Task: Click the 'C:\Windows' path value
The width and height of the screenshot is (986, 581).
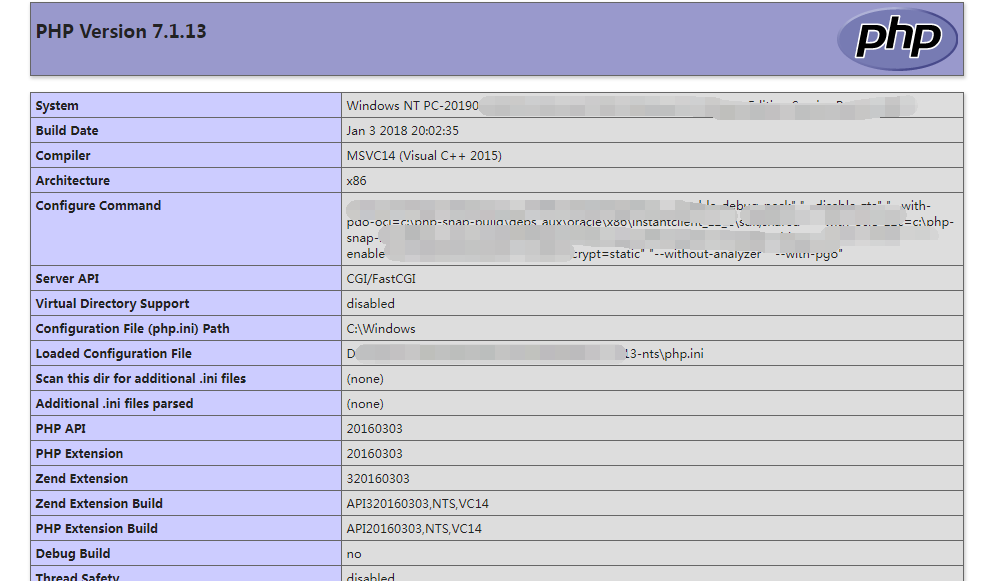Action: [381, 329]
